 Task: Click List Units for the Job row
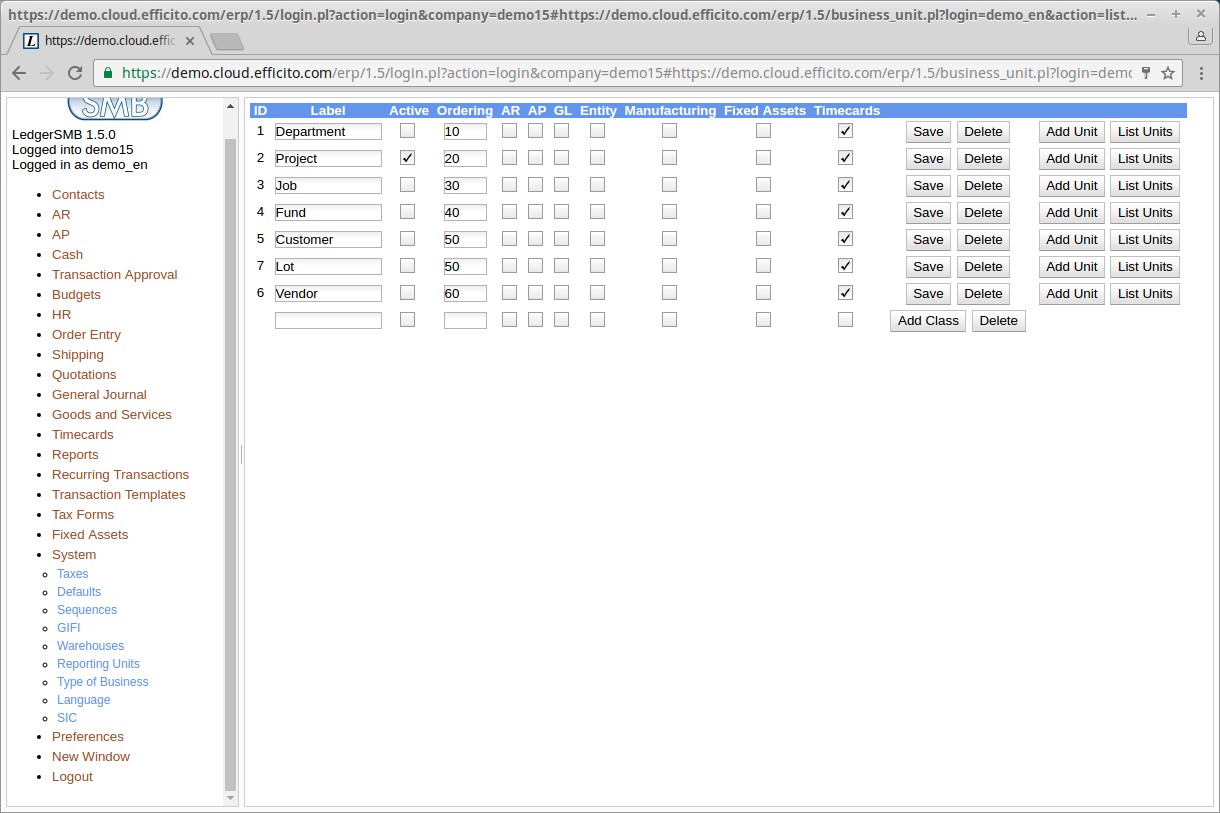tap(1144, 185)
